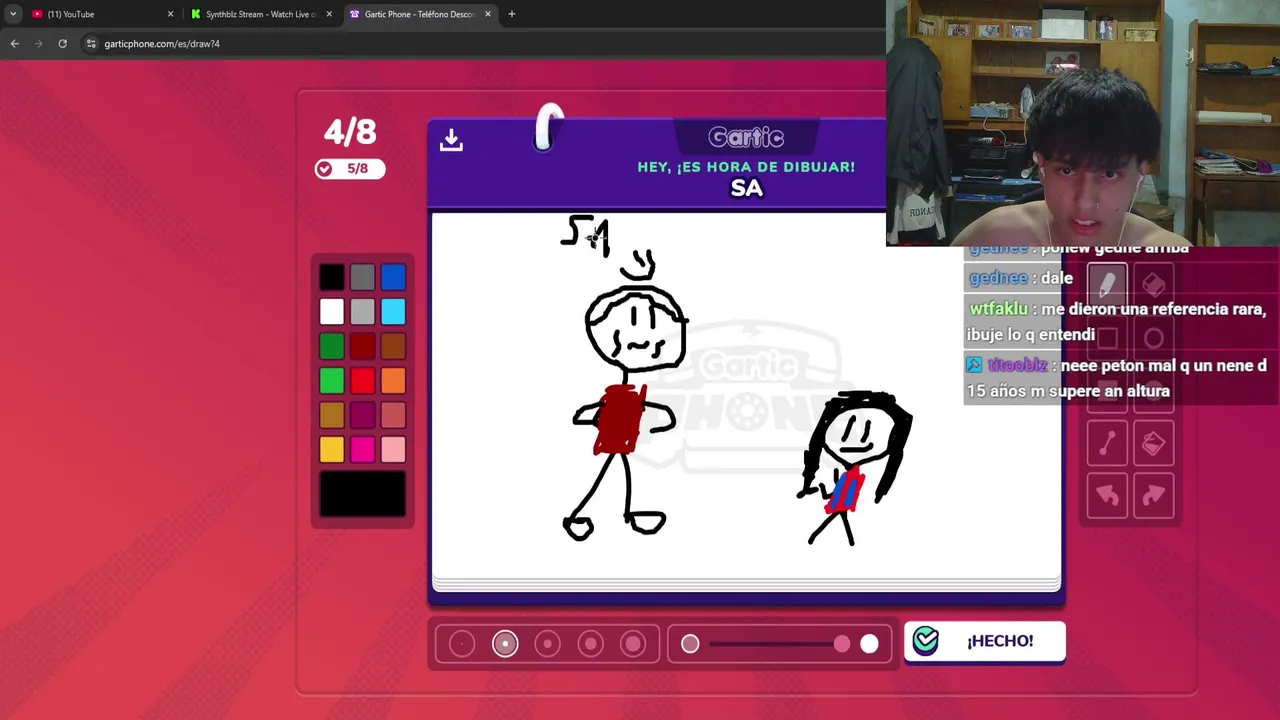Click the drawing prompt text SA
This screenshot has width=1280, height=720.
pyautogui.click(x=747, y=188)
